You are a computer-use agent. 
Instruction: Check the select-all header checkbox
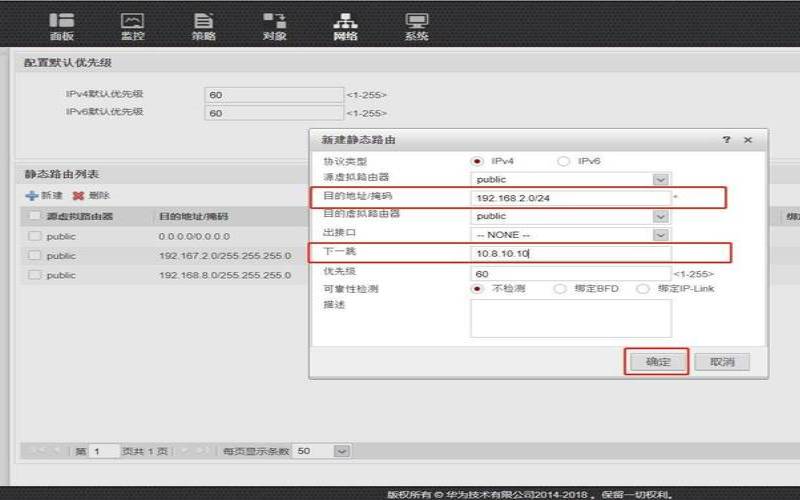pos(35,216)
